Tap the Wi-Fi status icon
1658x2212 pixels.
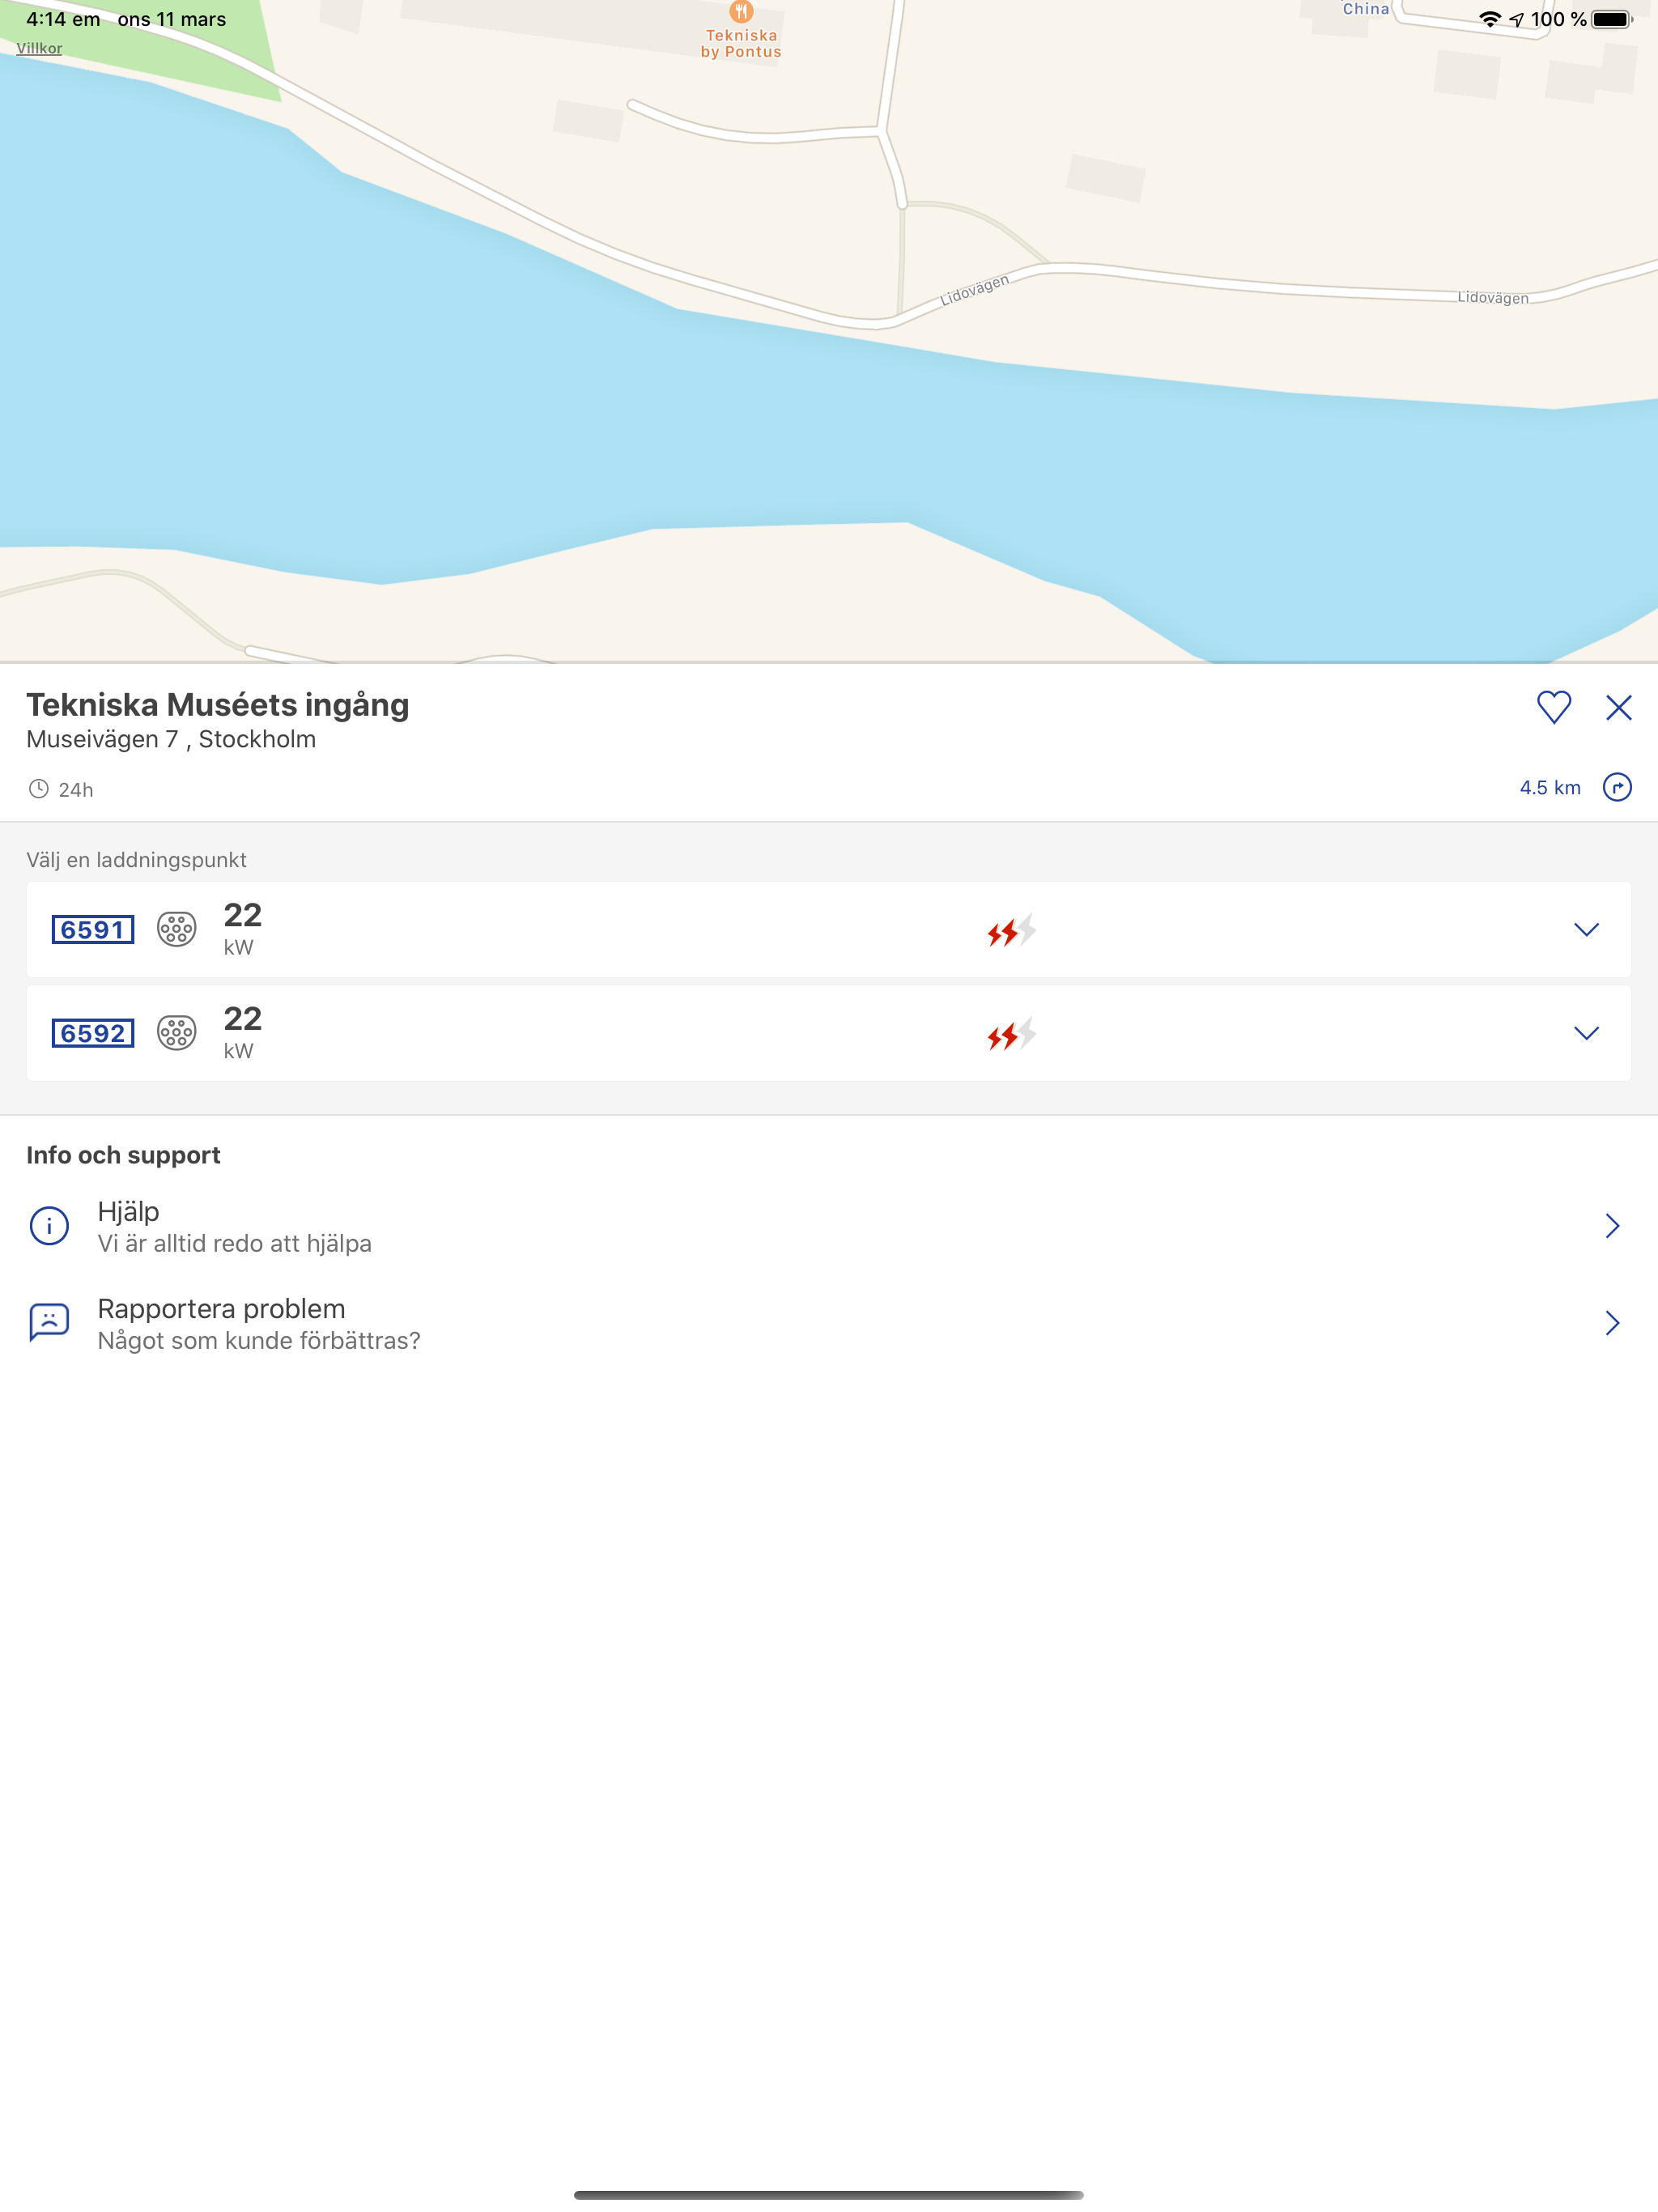pyautogui.click(x=1489, y=19)
